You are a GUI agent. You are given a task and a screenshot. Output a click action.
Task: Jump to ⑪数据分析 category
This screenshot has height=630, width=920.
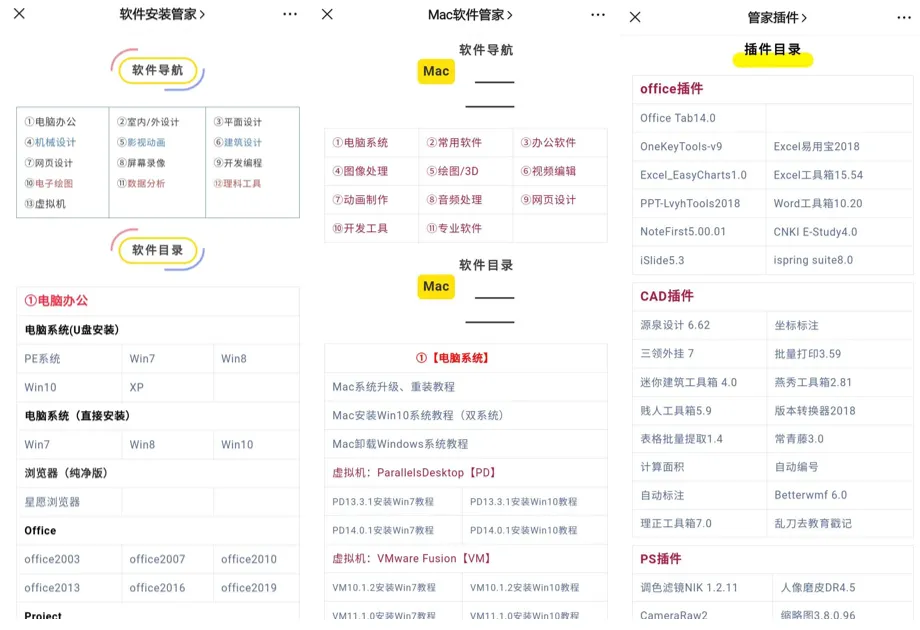pyautogui.click(x=141, y=184)
